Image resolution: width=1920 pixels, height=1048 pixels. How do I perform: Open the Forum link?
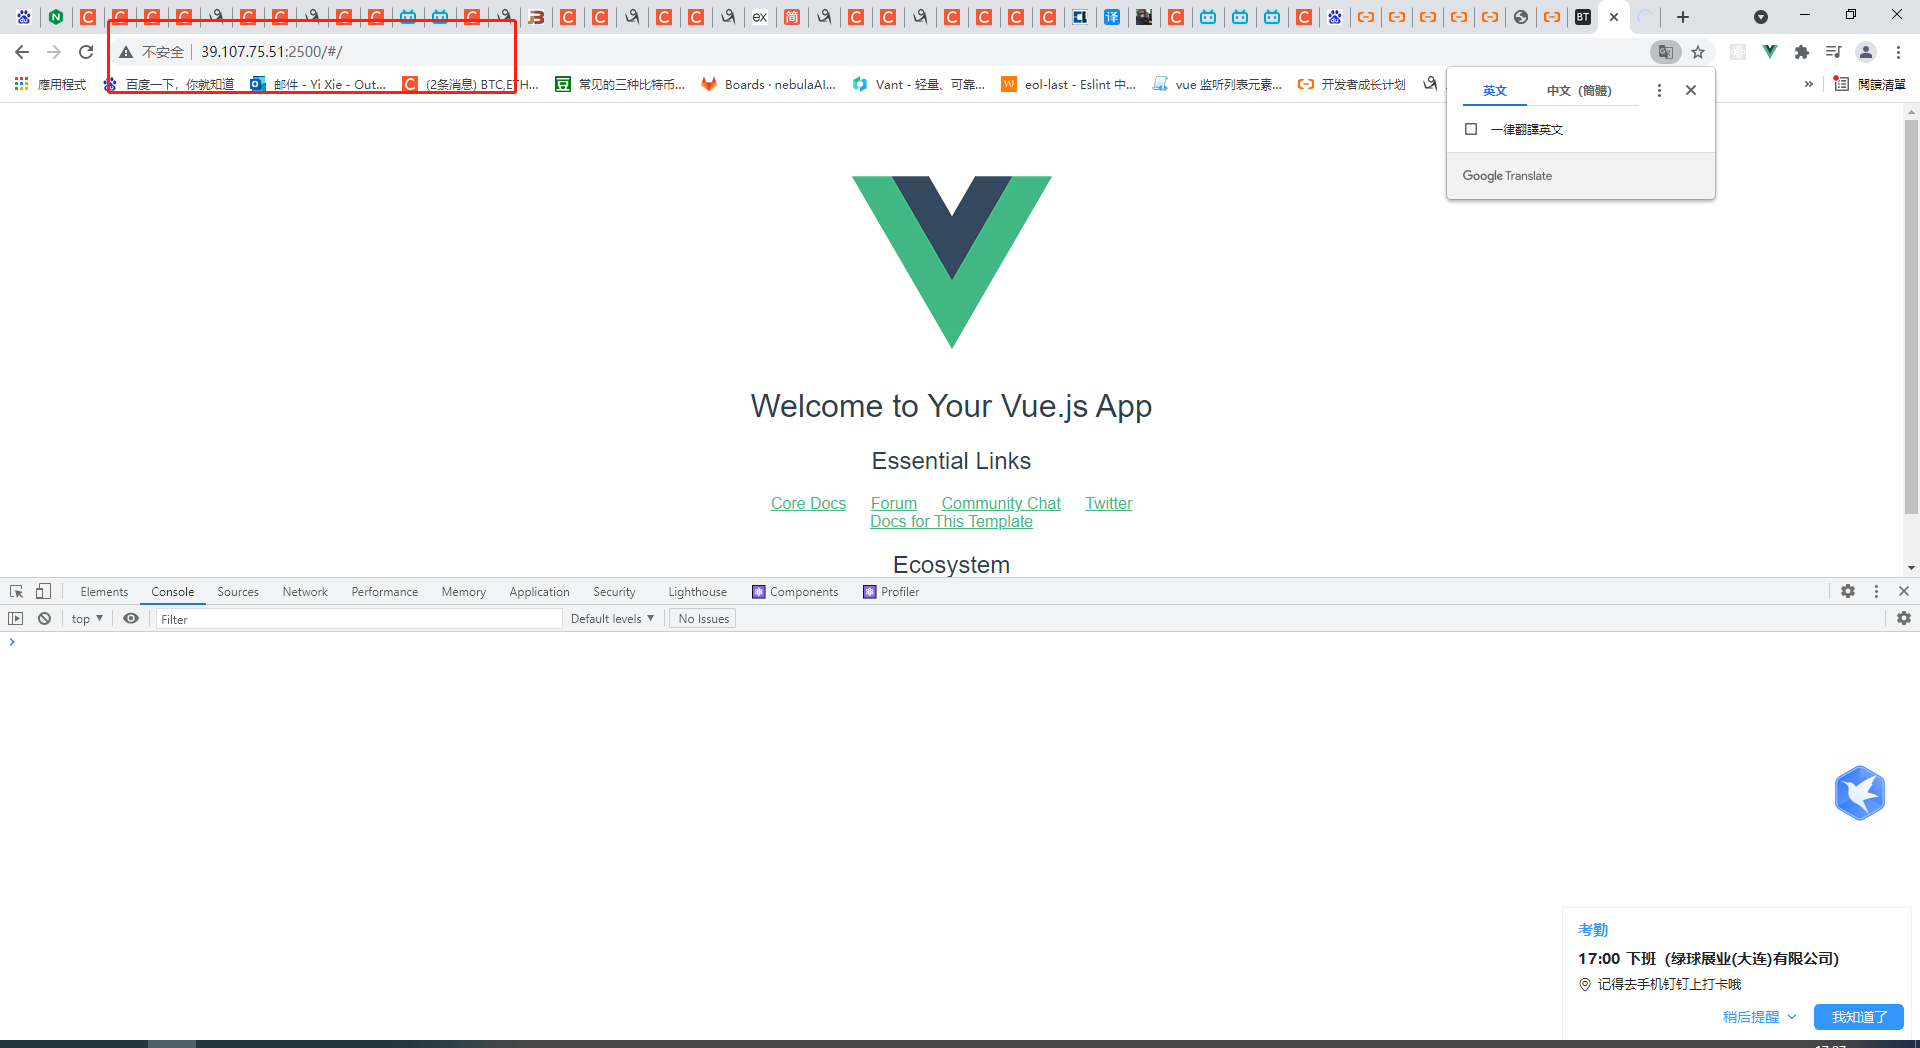click(x=894, y=504)
